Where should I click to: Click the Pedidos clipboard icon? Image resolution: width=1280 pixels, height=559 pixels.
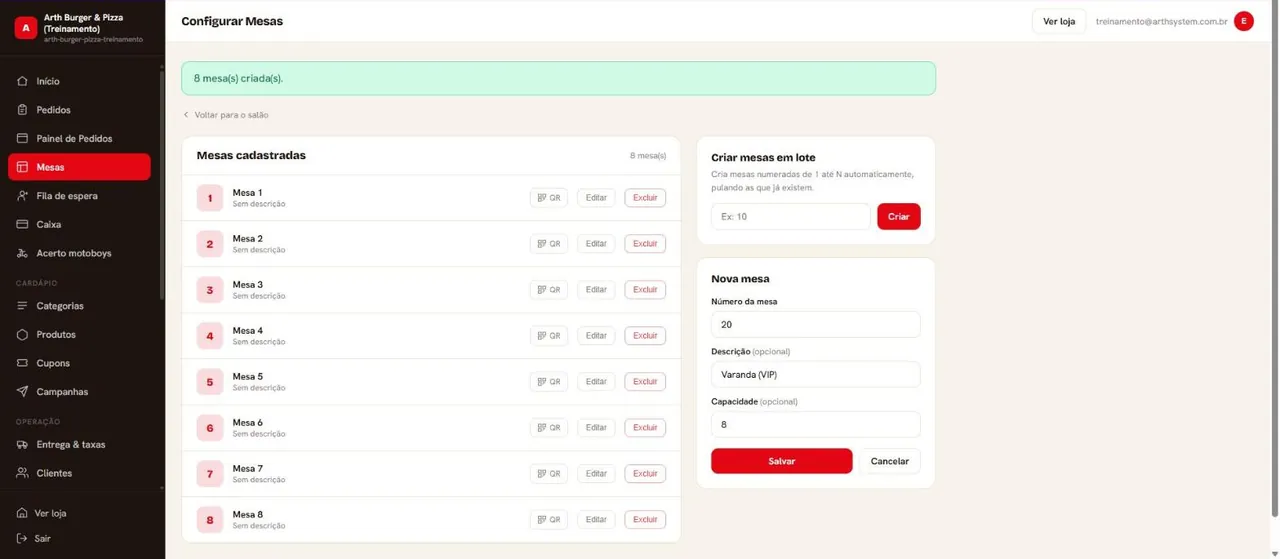(x=22, y=110)
